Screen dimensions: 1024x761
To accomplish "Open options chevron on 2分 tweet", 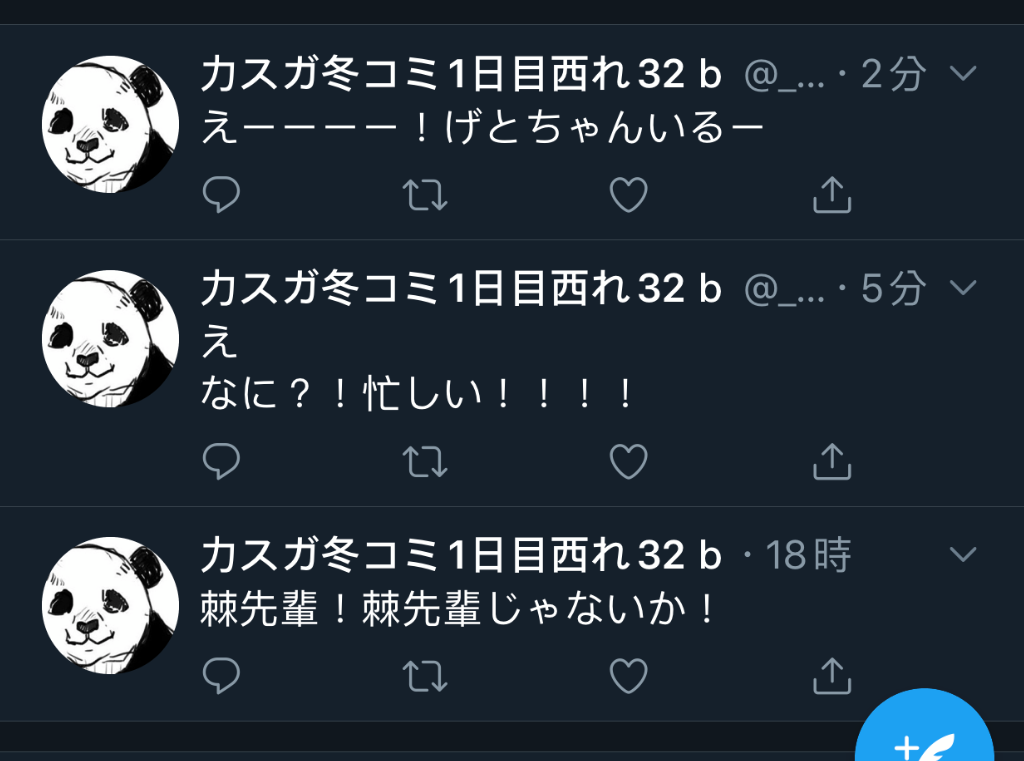I will tap(963, 73).
